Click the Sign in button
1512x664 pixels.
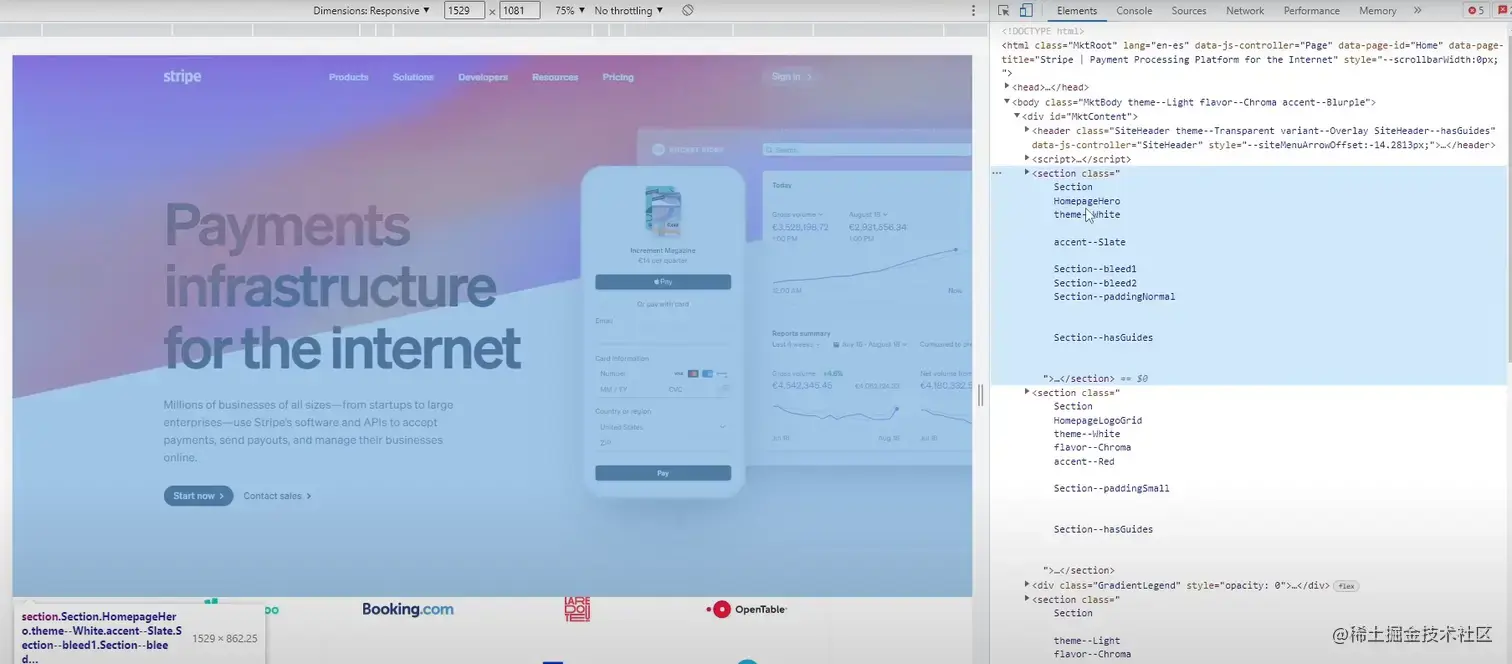pyautogui.click(x=791, y=77)
